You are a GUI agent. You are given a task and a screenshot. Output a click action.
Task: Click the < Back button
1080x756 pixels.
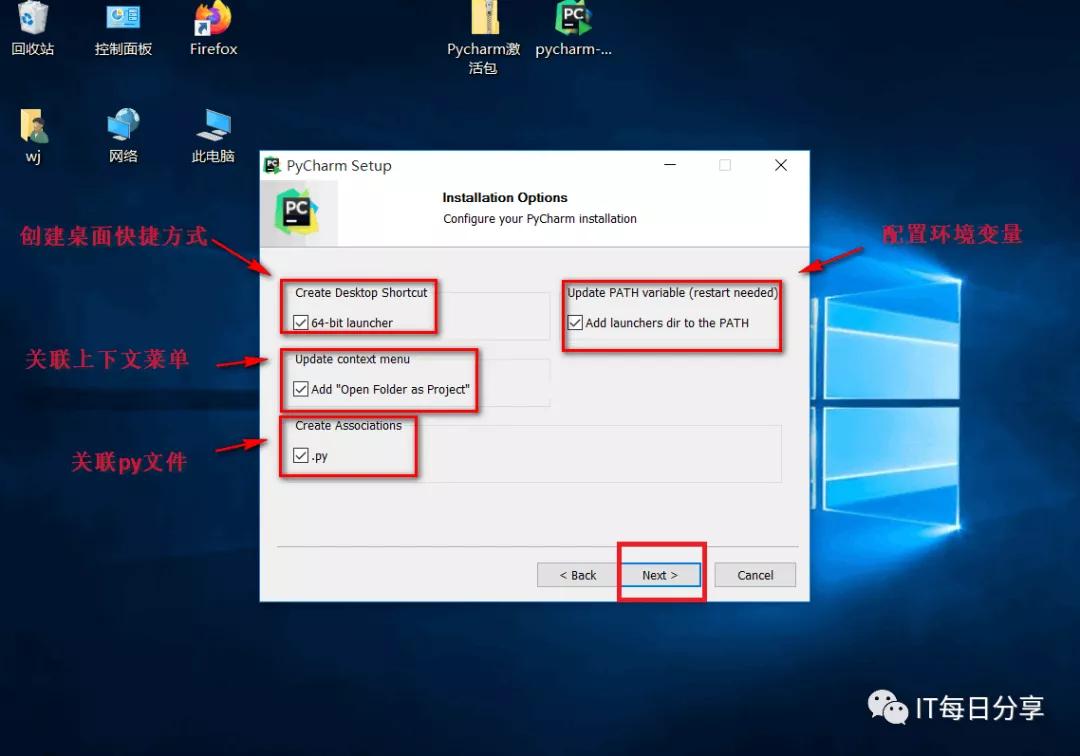pyautogui.click(x=577, y=575)
